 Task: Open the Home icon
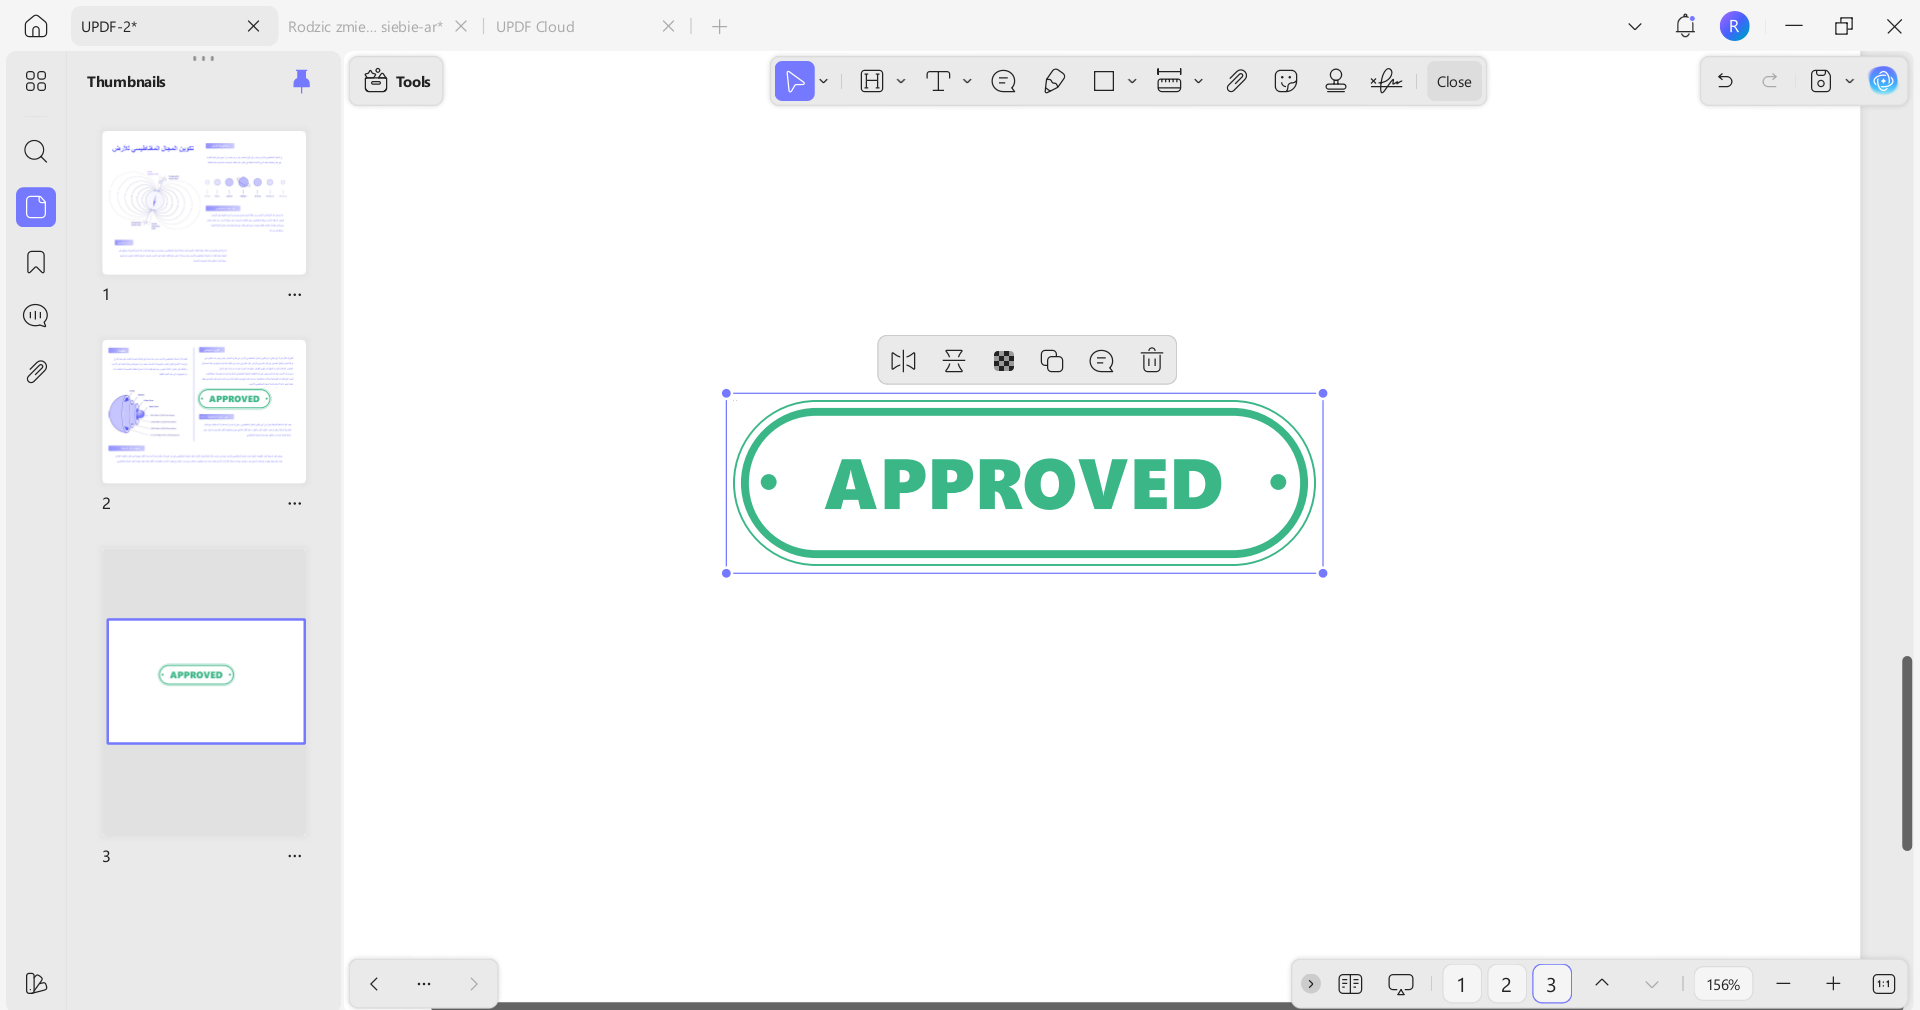point(36,27)
